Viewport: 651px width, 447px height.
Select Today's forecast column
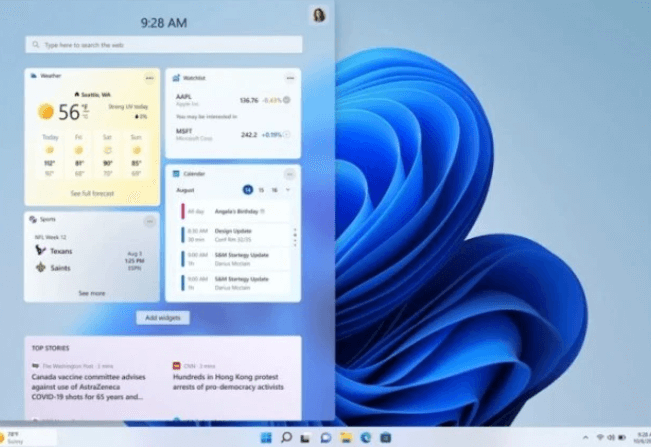click(x=50, y=155)
